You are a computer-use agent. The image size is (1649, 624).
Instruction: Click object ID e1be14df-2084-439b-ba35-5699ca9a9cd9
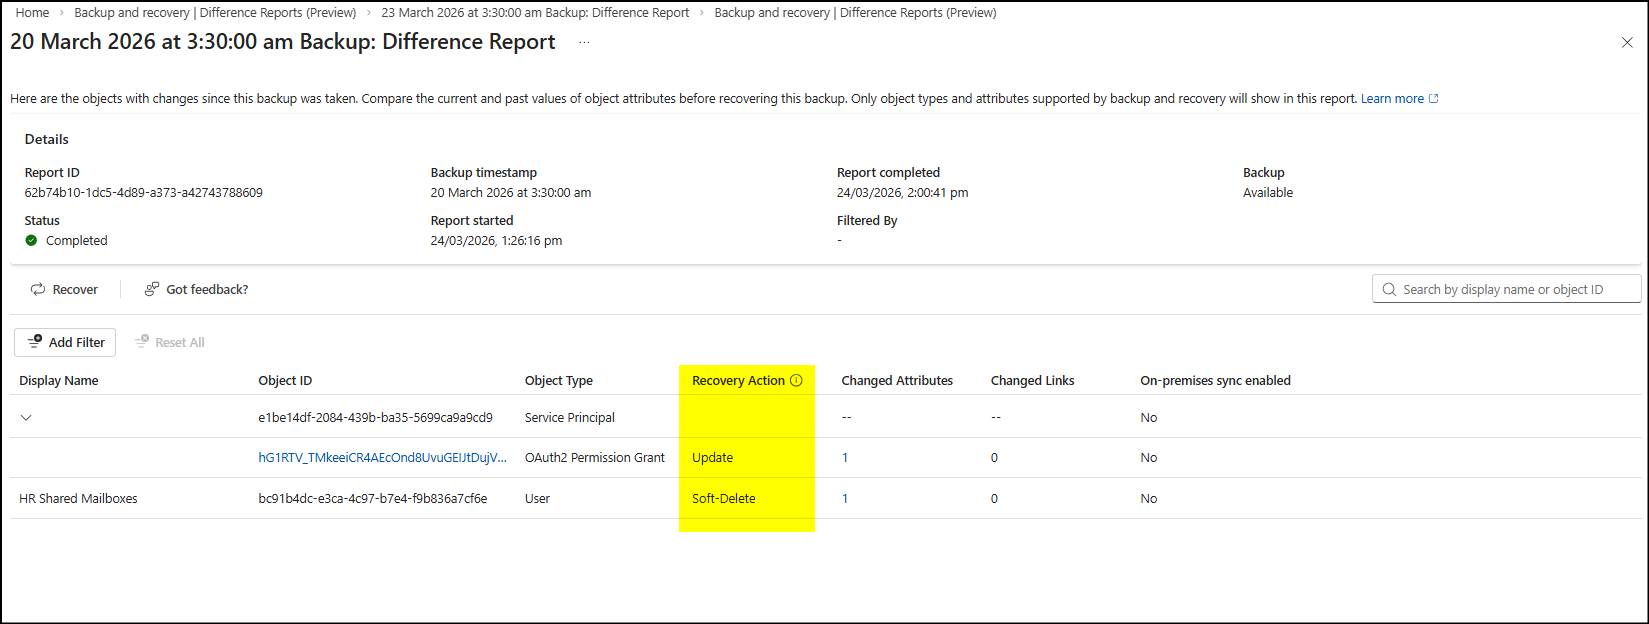(375, 417)
